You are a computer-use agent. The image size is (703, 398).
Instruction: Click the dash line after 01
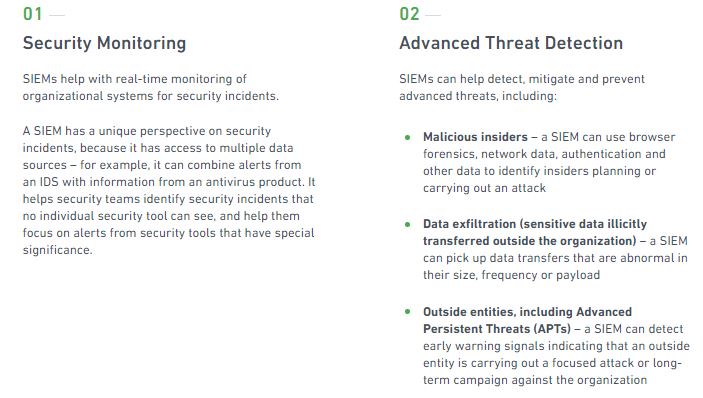(x=57, y=15)
